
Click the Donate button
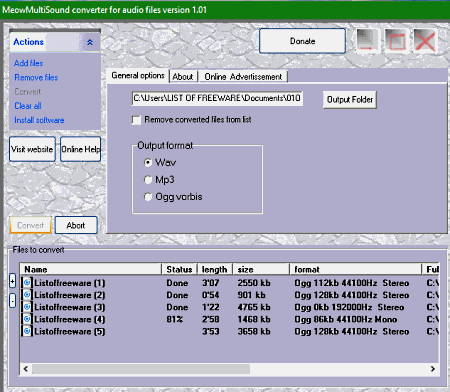tap(302, 41)
